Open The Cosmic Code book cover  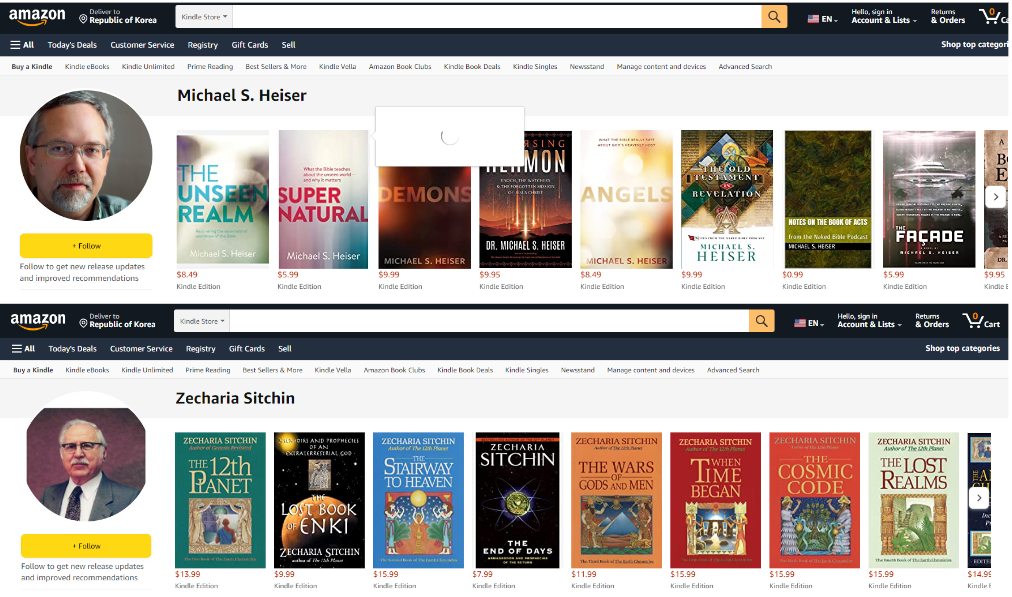[x=815, y=500]
